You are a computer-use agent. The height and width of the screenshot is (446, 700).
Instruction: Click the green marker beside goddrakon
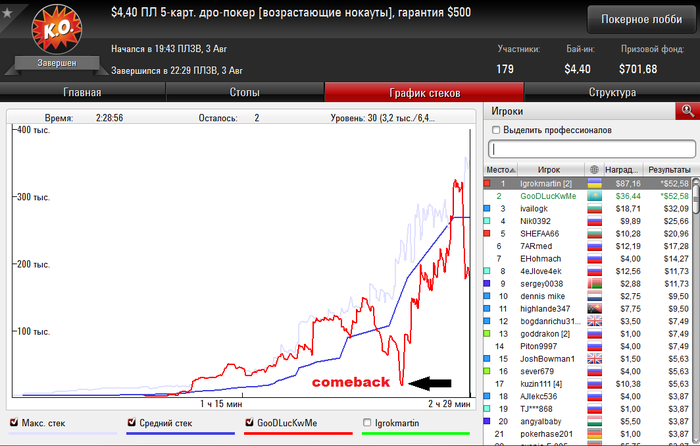(x=487, y=333)
